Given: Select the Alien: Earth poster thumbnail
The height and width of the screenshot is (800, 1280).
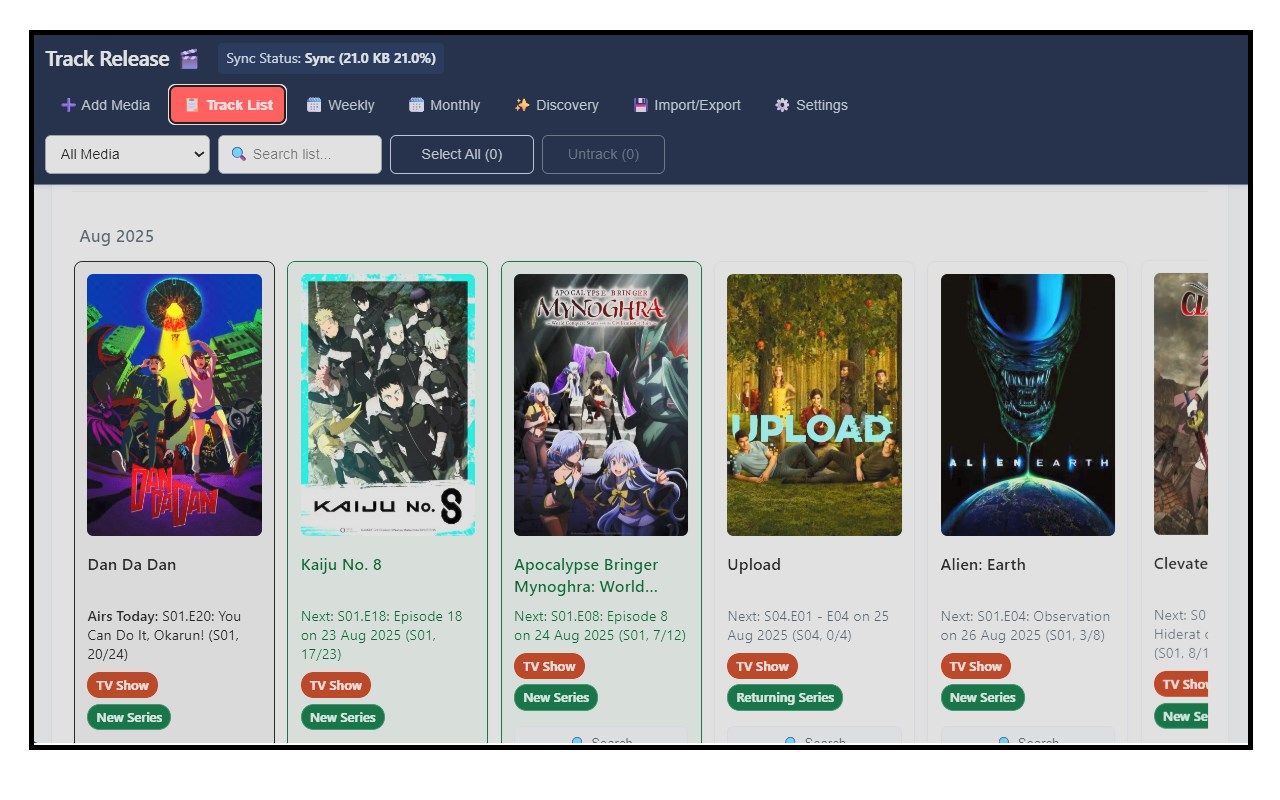Looking at the screenshot, I should click(1028, 405).
